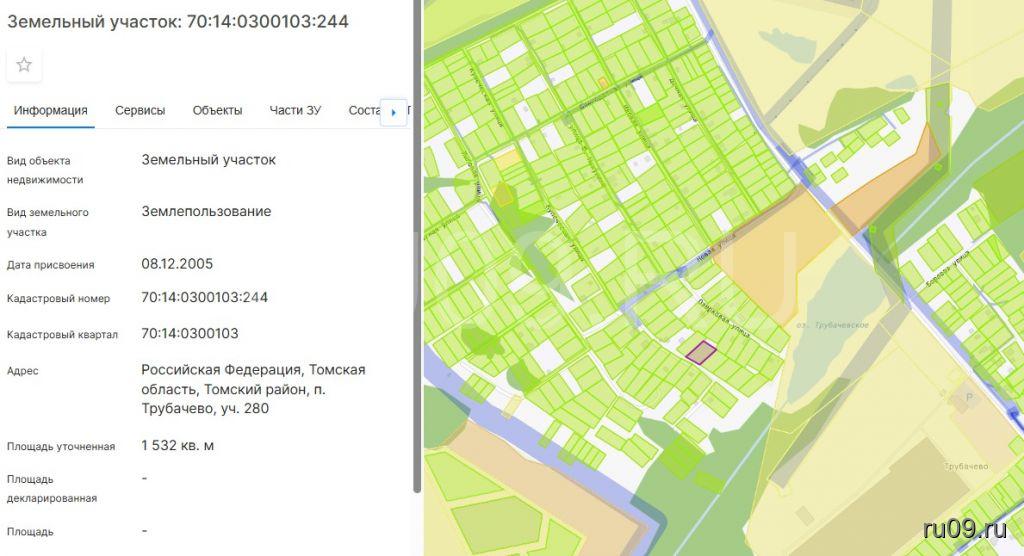Image resolution: width=1024 pixels, height=556 pixels.
Task: Click the parcel title heading text
Action: tap(178, 21)
